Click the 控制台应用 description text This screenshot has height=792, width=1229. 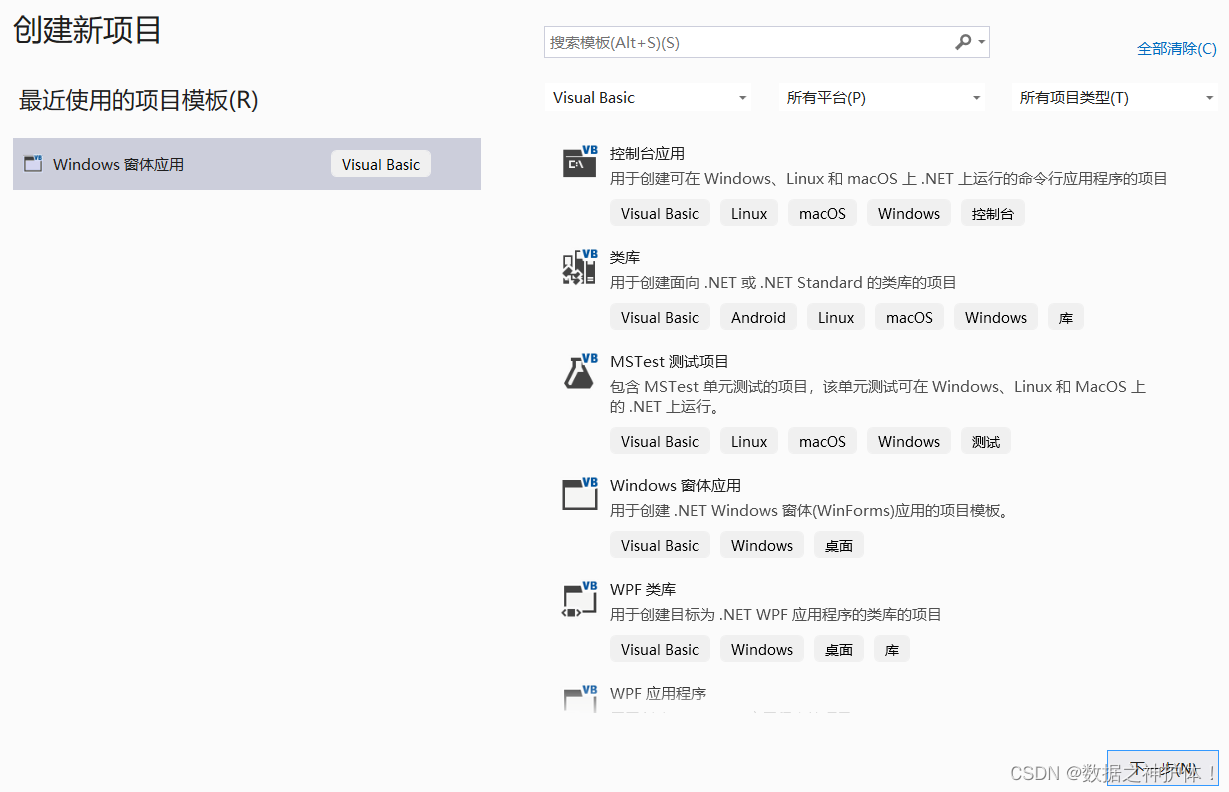point(889,179)
